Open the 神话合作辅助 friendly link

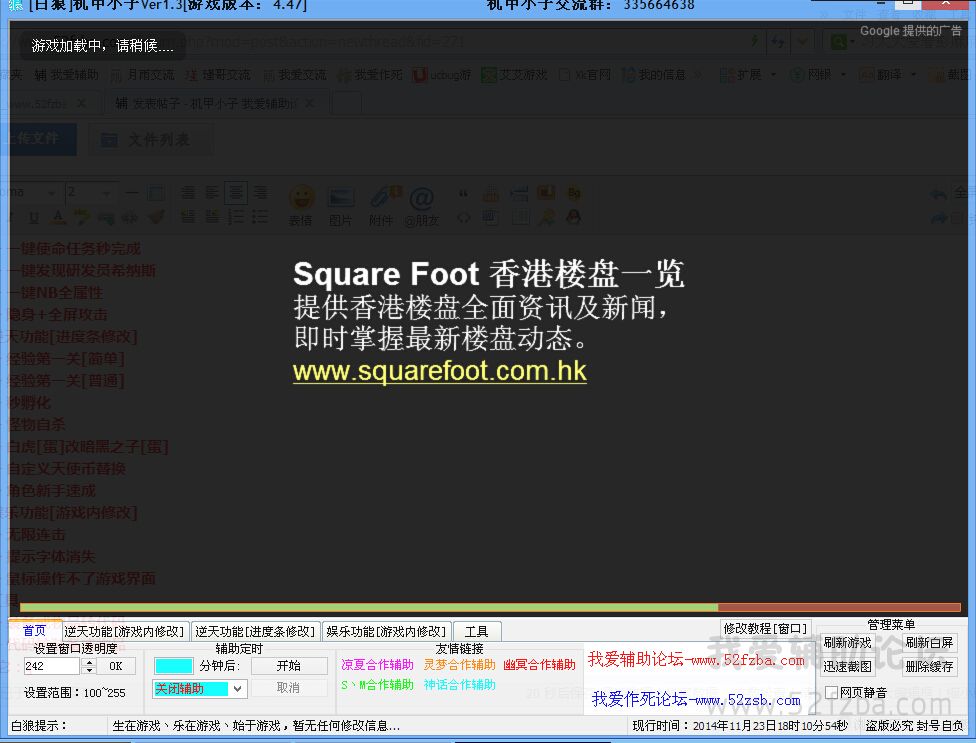pos(459,685)
